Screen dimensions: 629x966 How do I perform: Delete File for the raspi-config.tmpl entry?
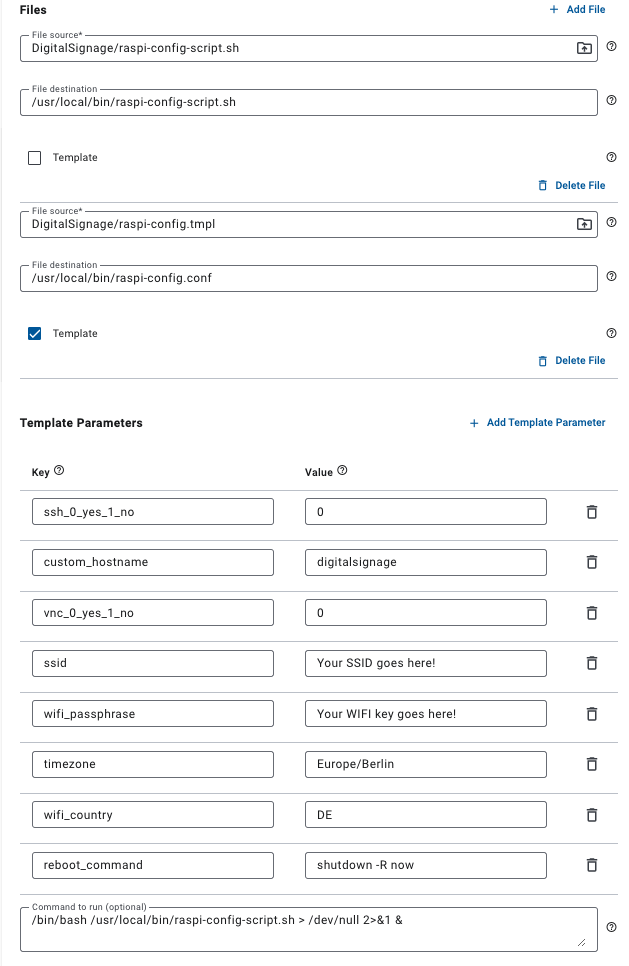click(571, 361)
